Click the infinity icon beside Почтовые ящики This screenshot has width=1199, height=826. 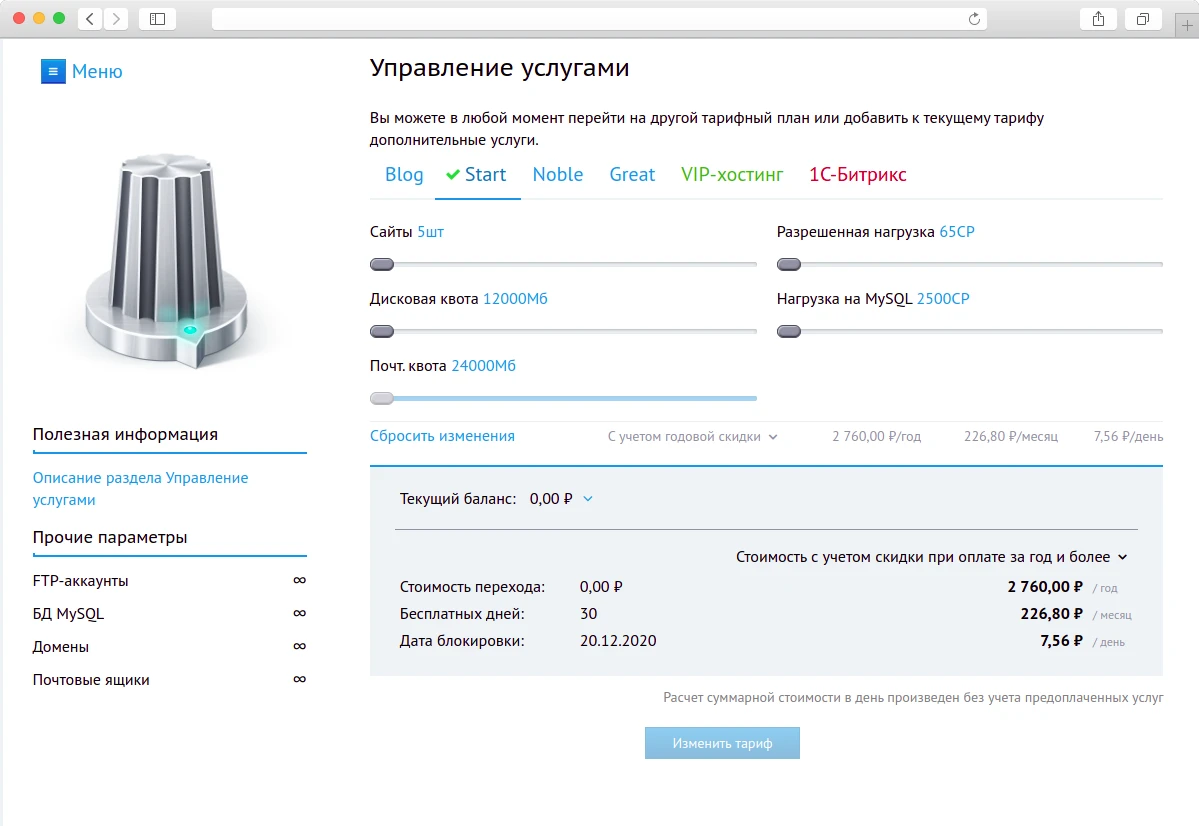point(299,679)
